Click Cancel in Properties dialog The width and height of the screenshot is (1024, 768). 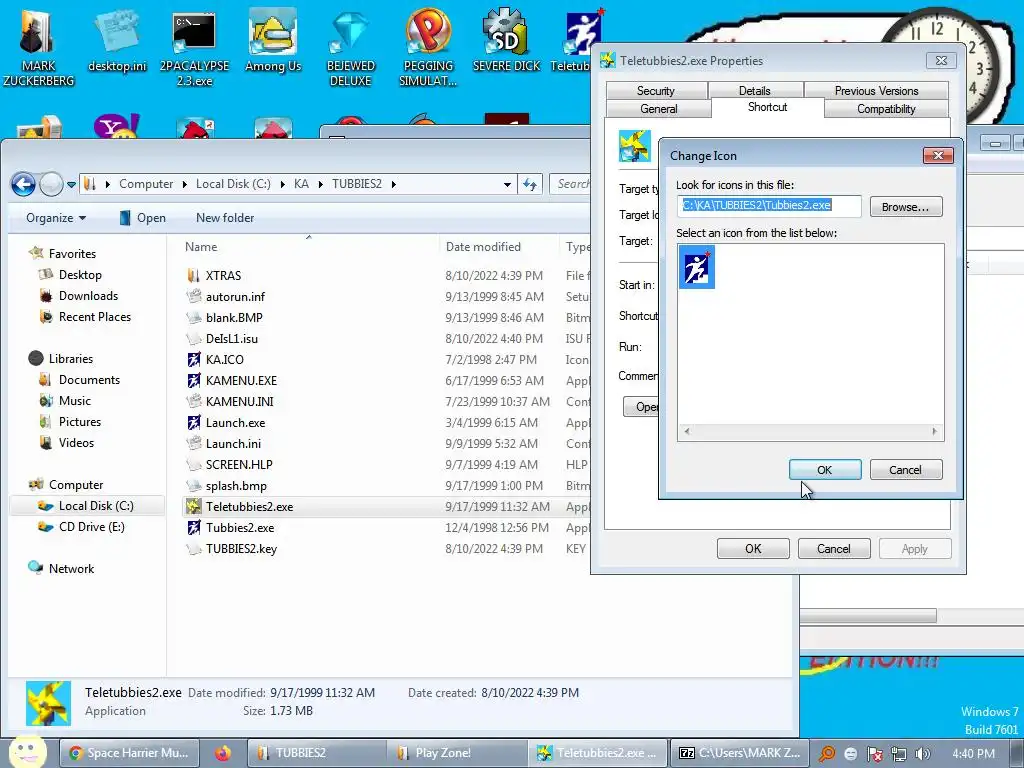[834, 549]
